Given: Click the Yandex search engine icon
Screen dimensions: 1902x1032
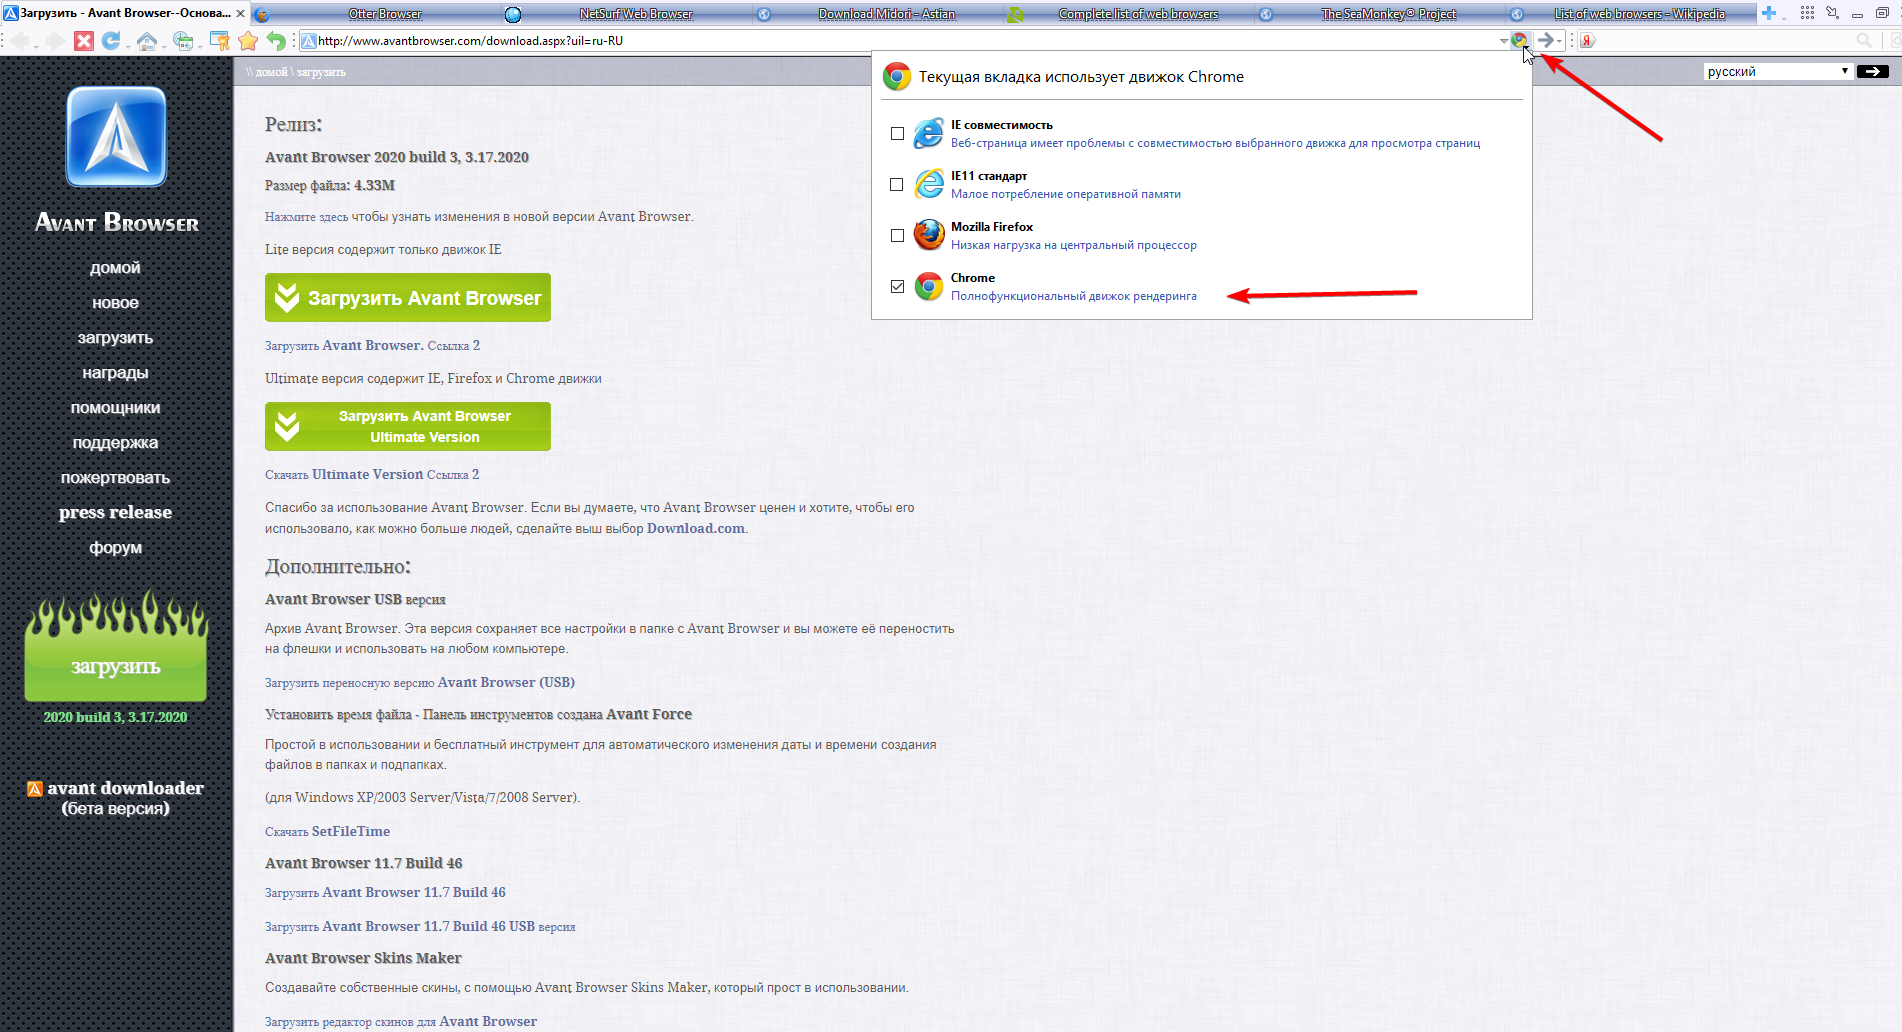Looking at the screenshot, I should coord(1587,41).
